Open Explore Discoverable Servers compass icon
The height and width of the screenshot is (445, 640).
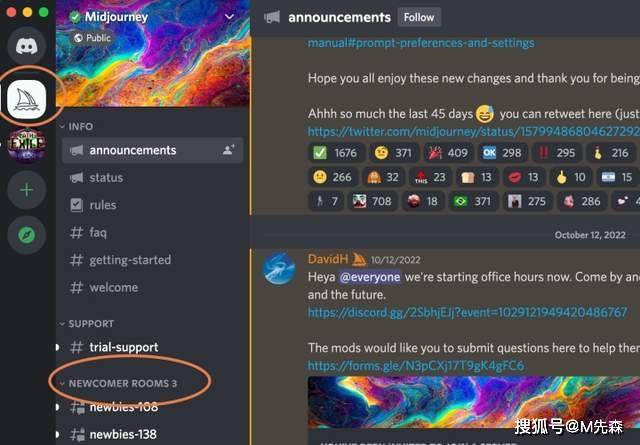pos(27,235)
